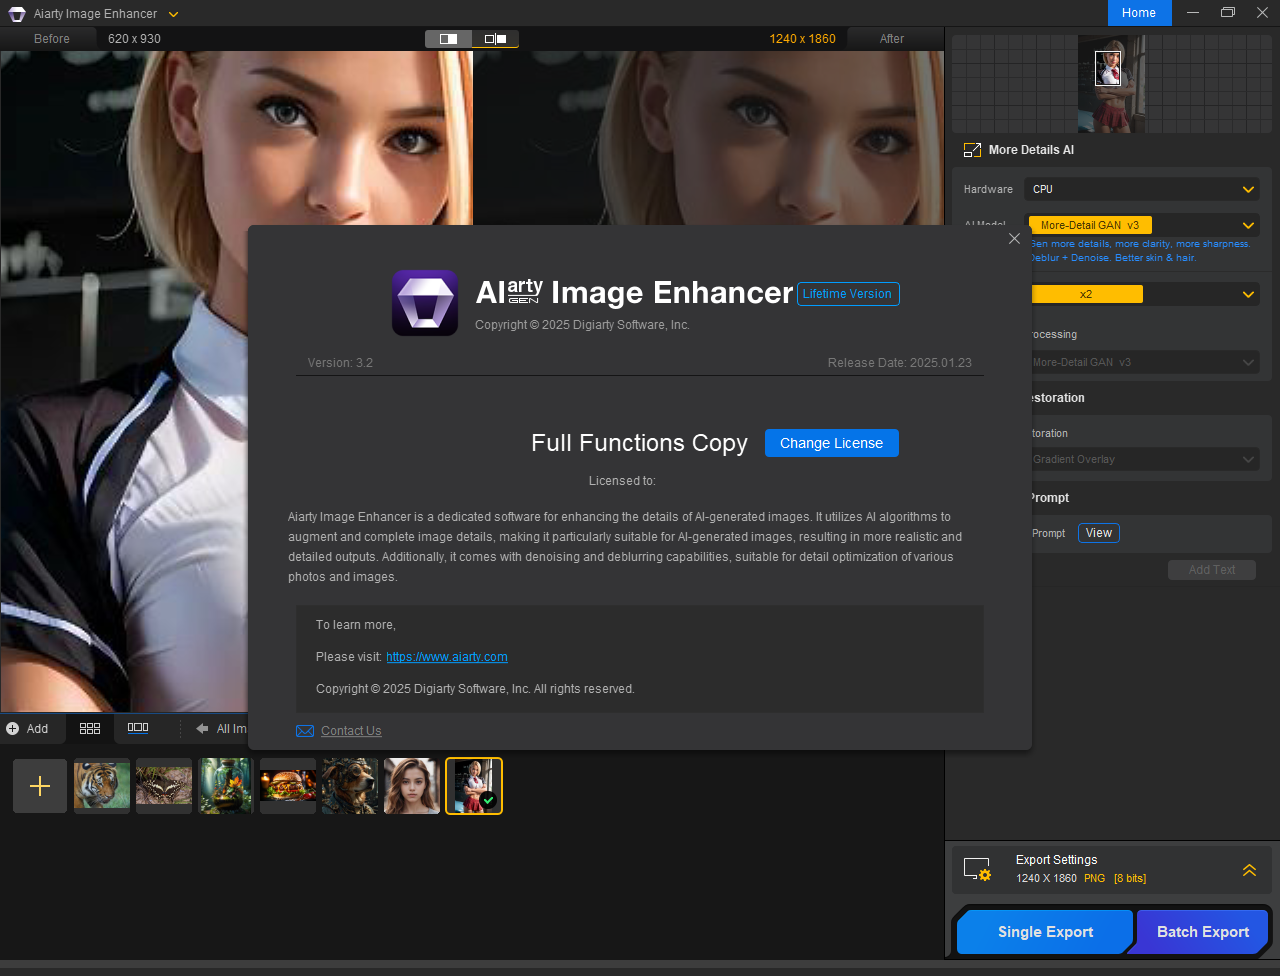Screen dimensions: 1280x976
Task: Select the burger image thumbnail
Action: click(288, 786)
